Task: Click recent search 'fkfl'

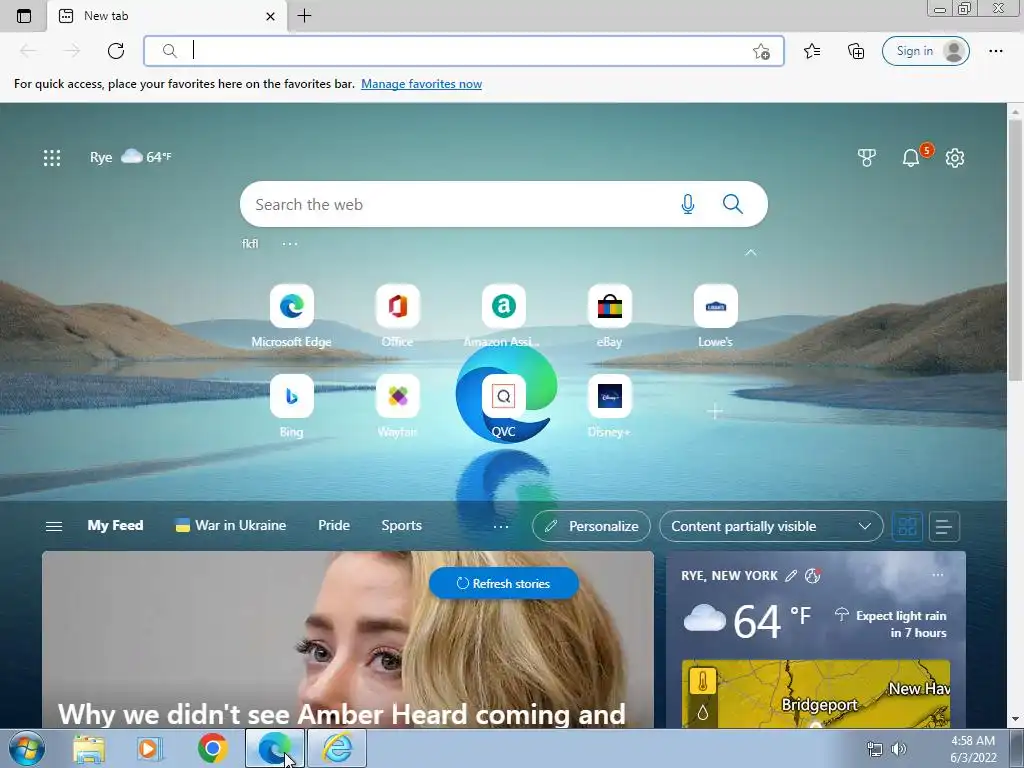Action: [250, 244]
